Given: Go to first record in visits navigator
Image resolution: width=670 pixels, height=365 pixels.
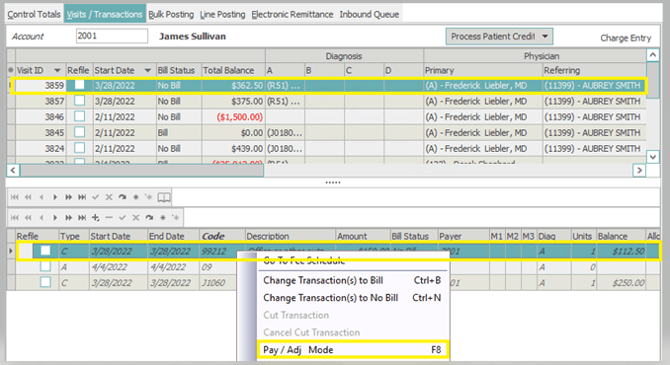Looking at the screenshot, I should point(15,197).
